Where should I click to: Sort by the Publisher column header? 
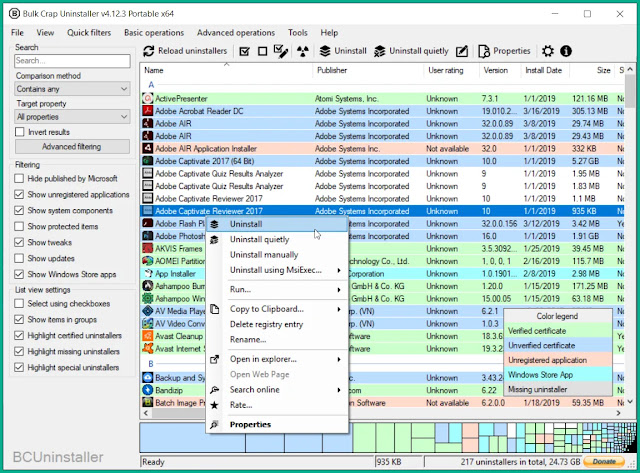[332, 70]
